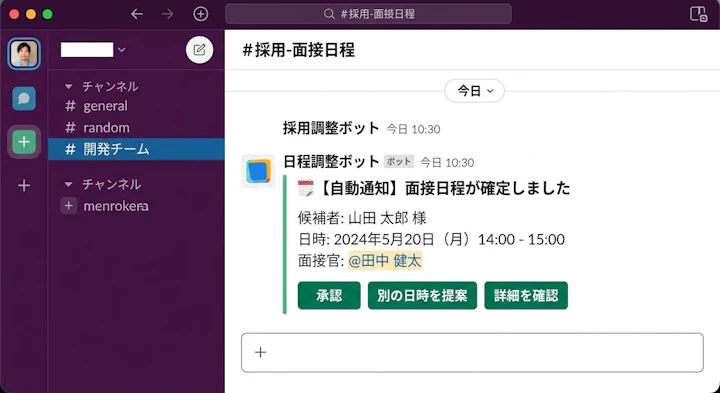The image size is (720, 393).
Task: Click the 今日 10:30 timestamp beside 採用調整ボット
Action: (413, 129)
